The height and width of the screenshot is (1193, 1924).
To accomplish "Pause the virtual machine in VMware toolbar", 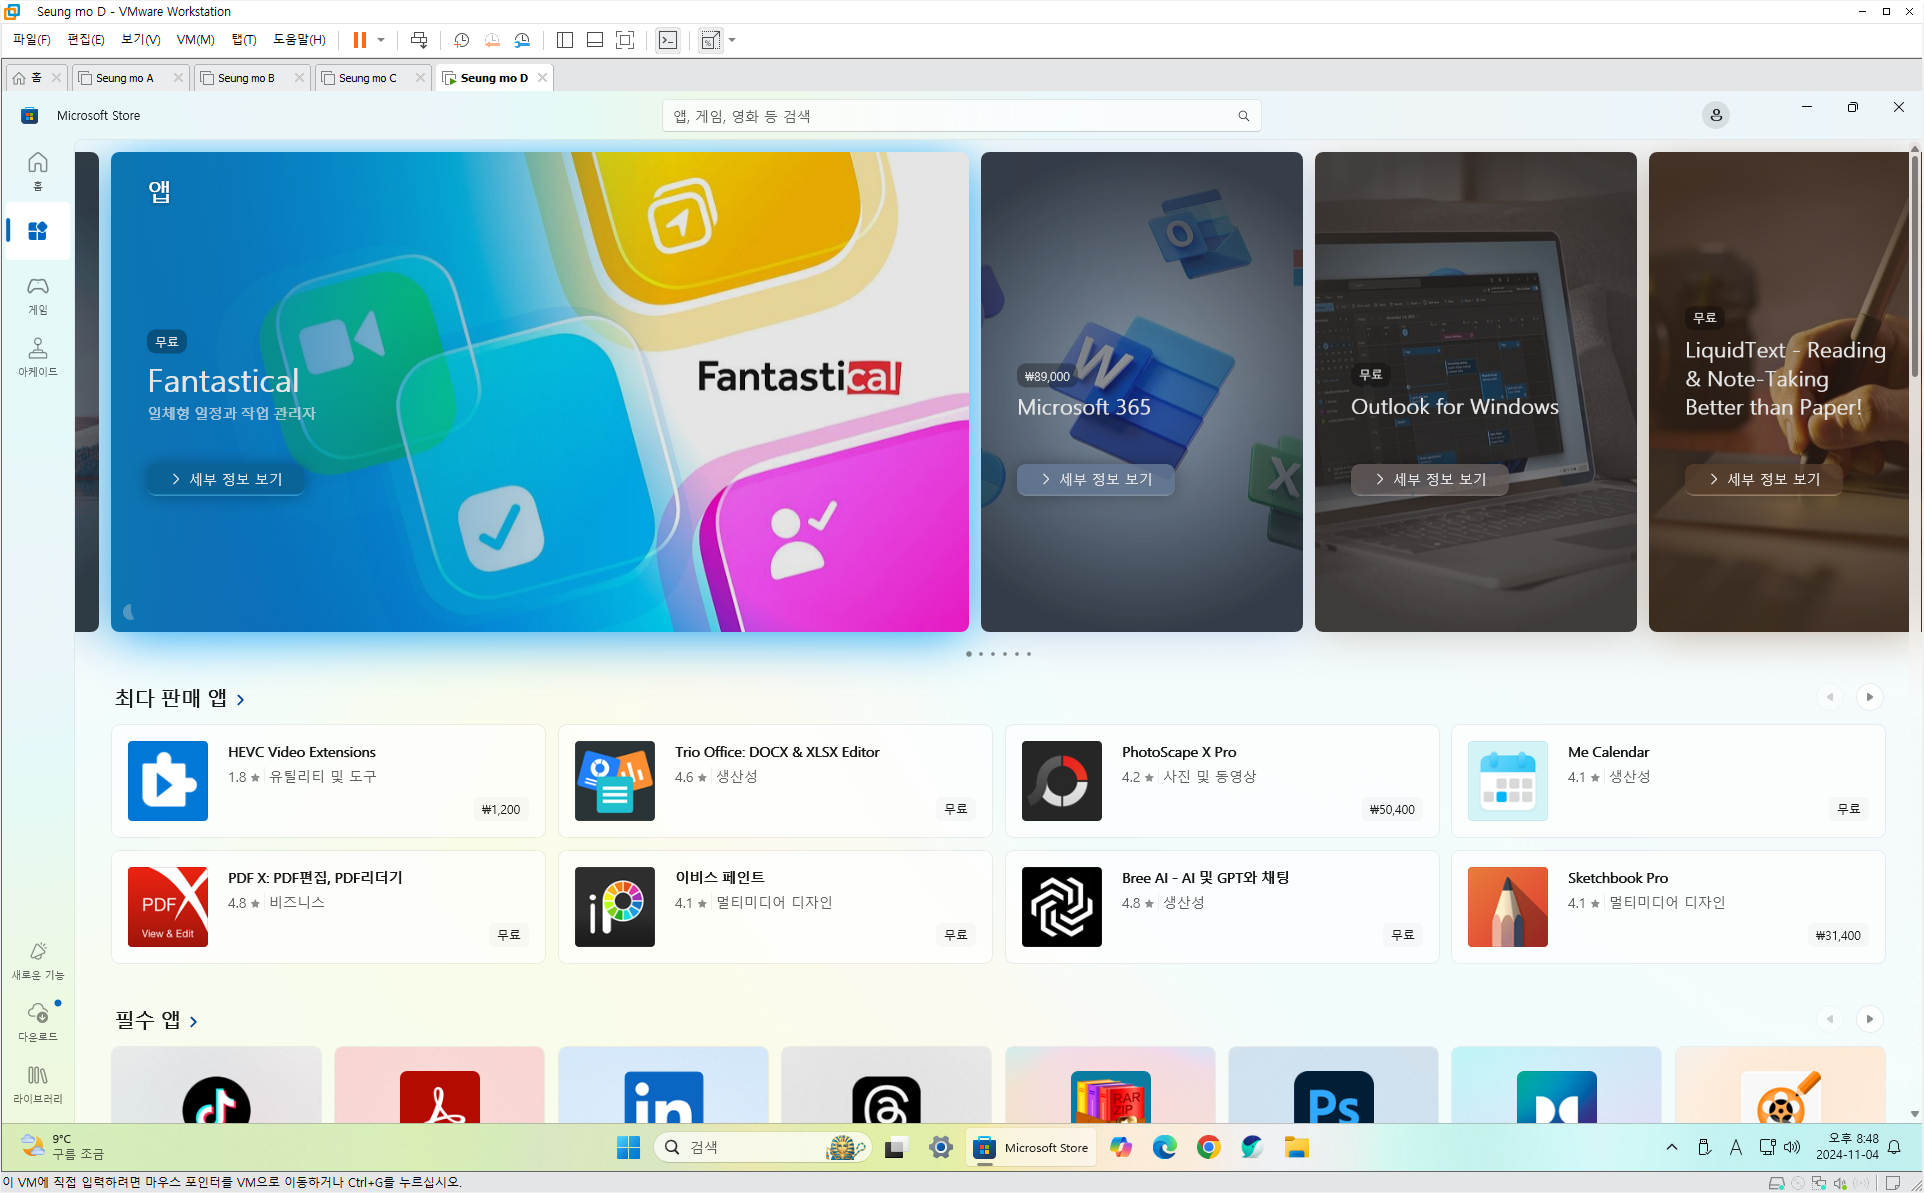I will point(359,40).
